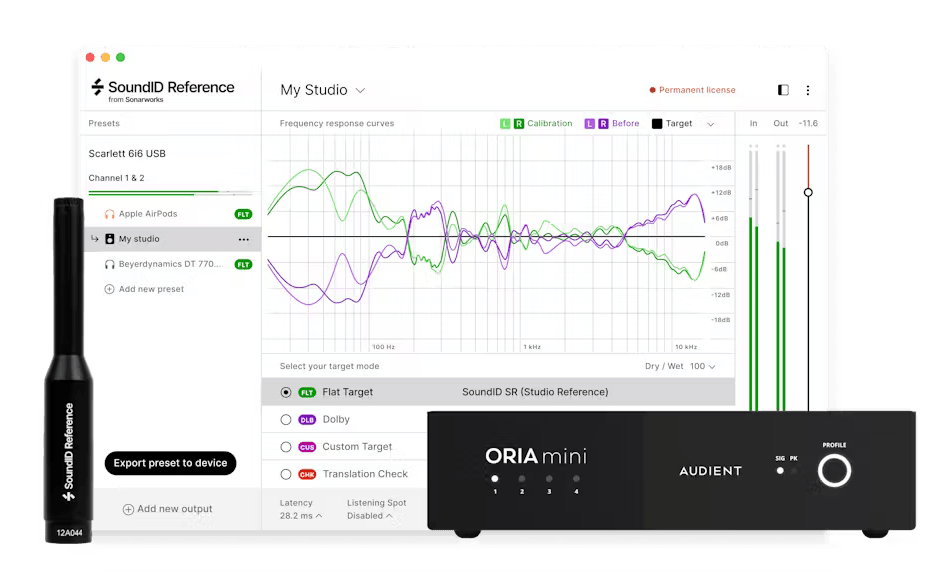This screenshot has height=575, width=946.
Task: Open My studio preset options ellipsis
Action: 244,240
